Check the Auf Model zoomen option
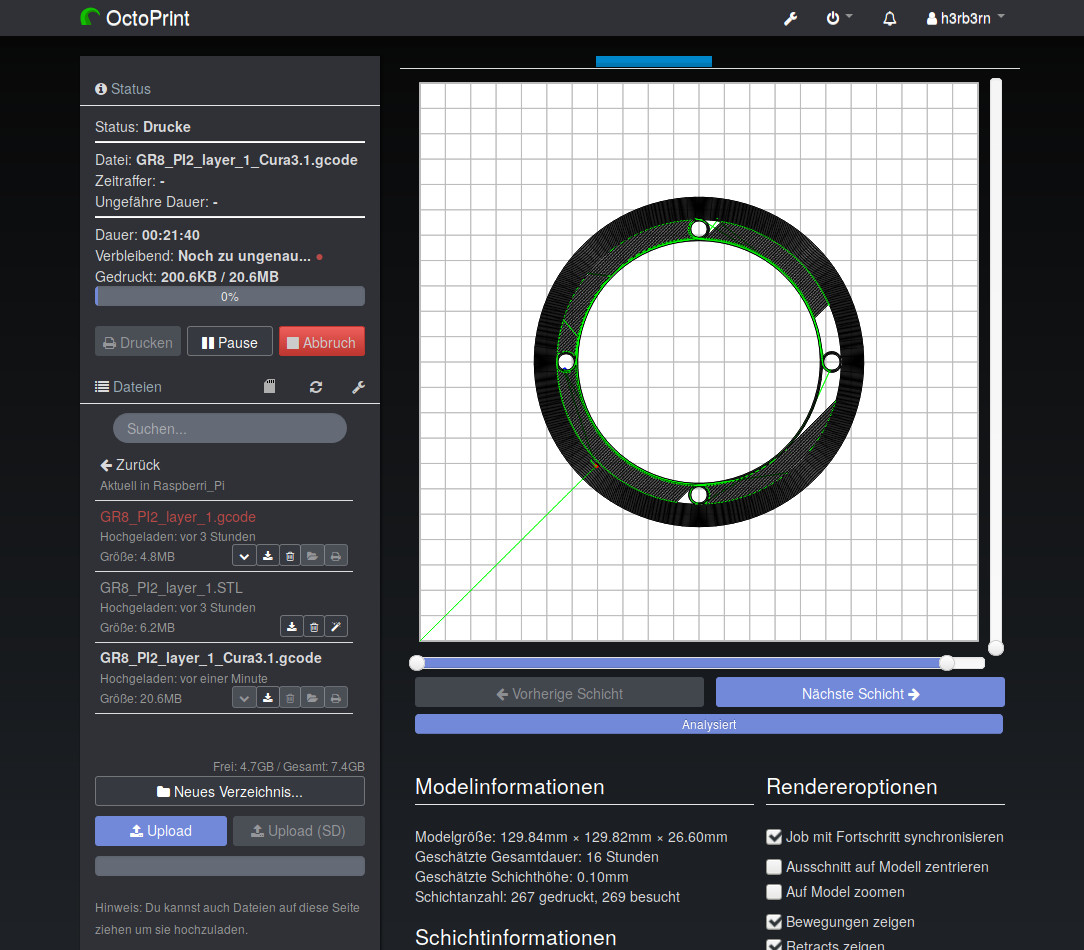This screenshot has height=950, width=1084. (x=774, y=892)
